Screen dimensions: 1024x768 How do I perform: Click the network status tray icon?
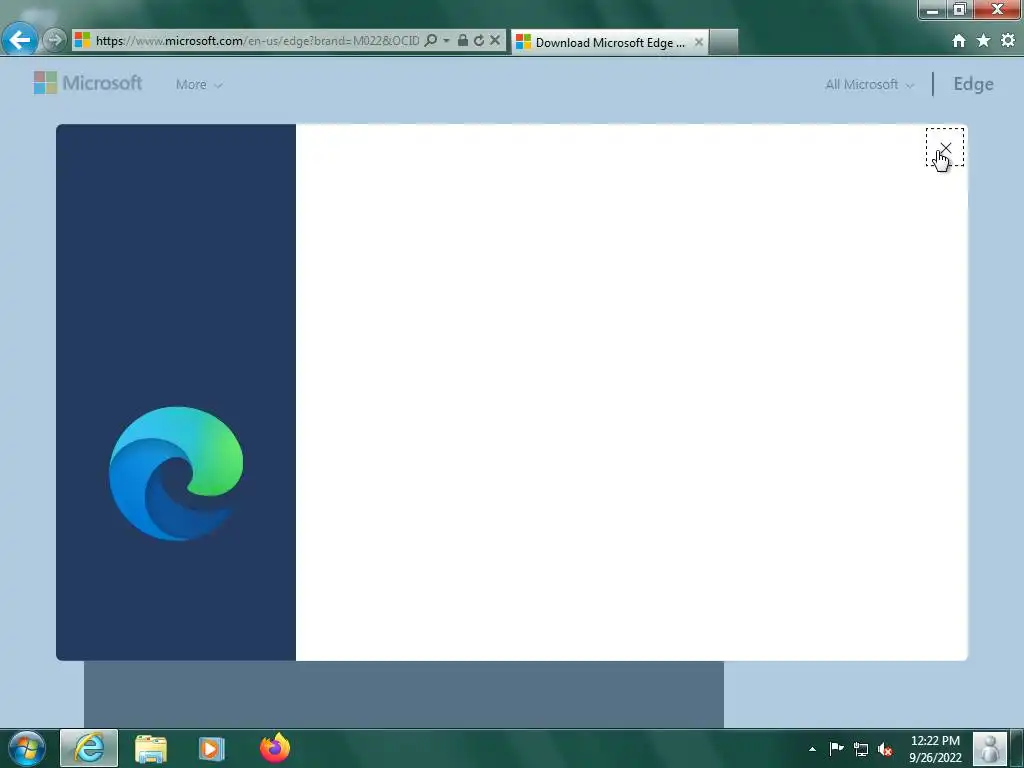tap(861, 749)
